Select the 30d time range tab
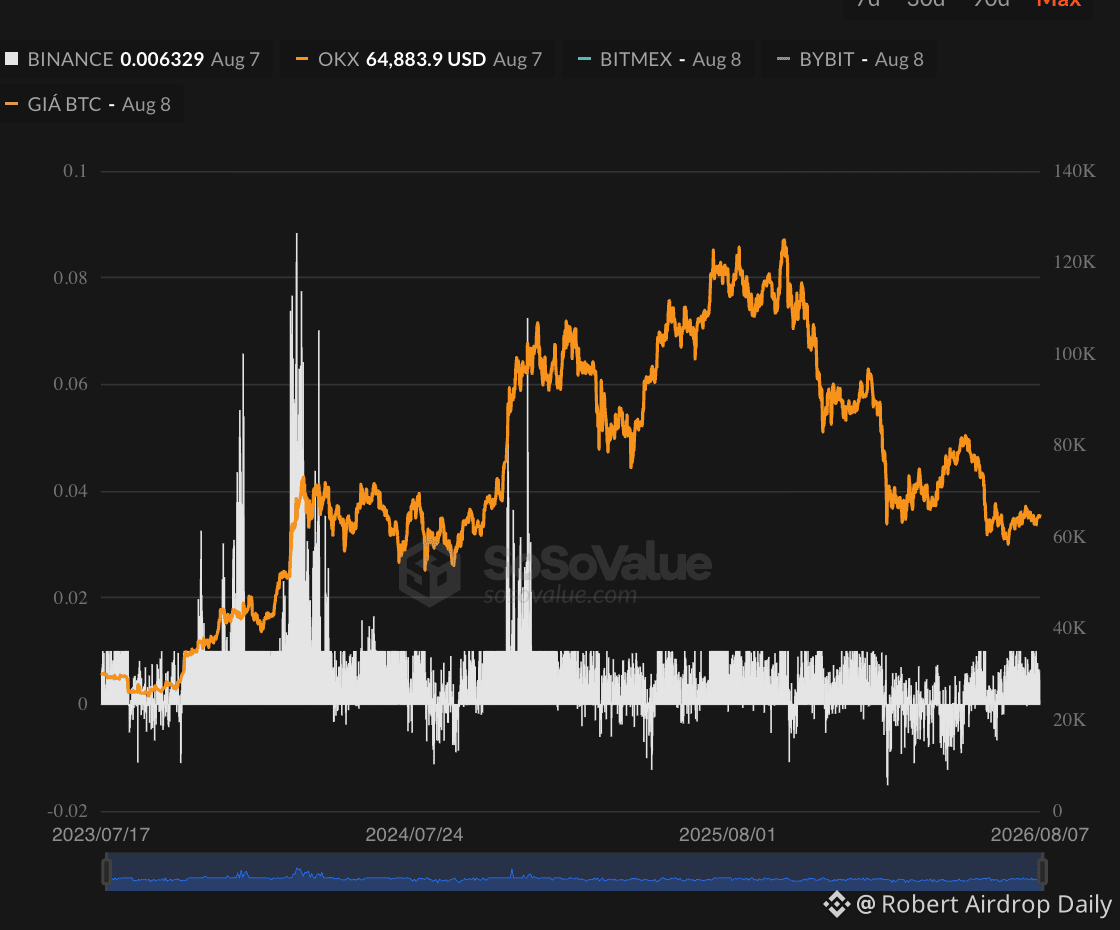1120x930 pixels. [x=926, y=4]
